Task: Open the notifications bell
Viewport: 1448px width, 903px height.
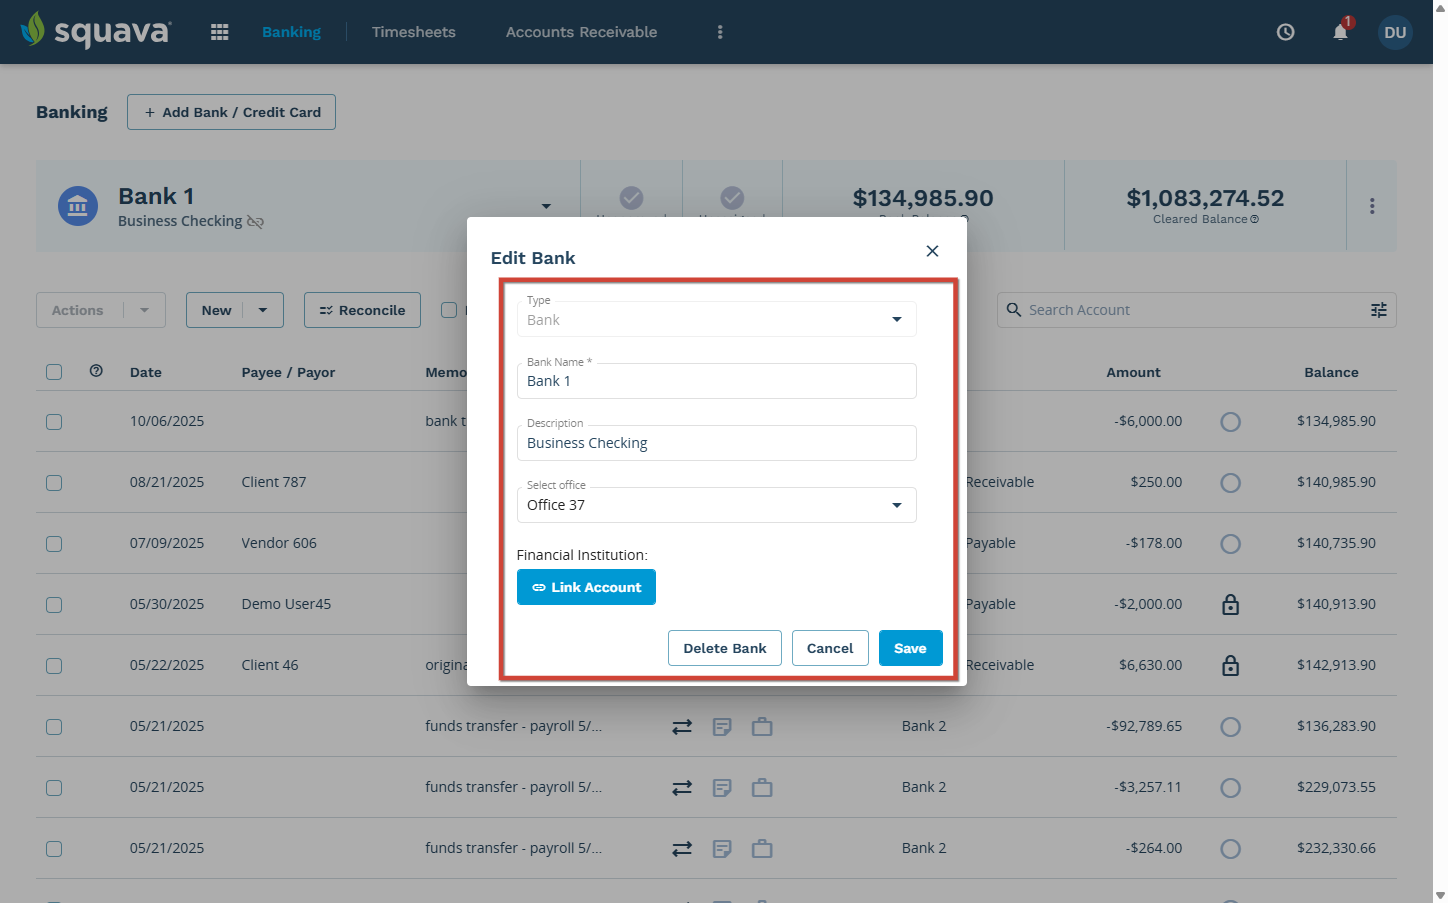Action: point(1340,32)
